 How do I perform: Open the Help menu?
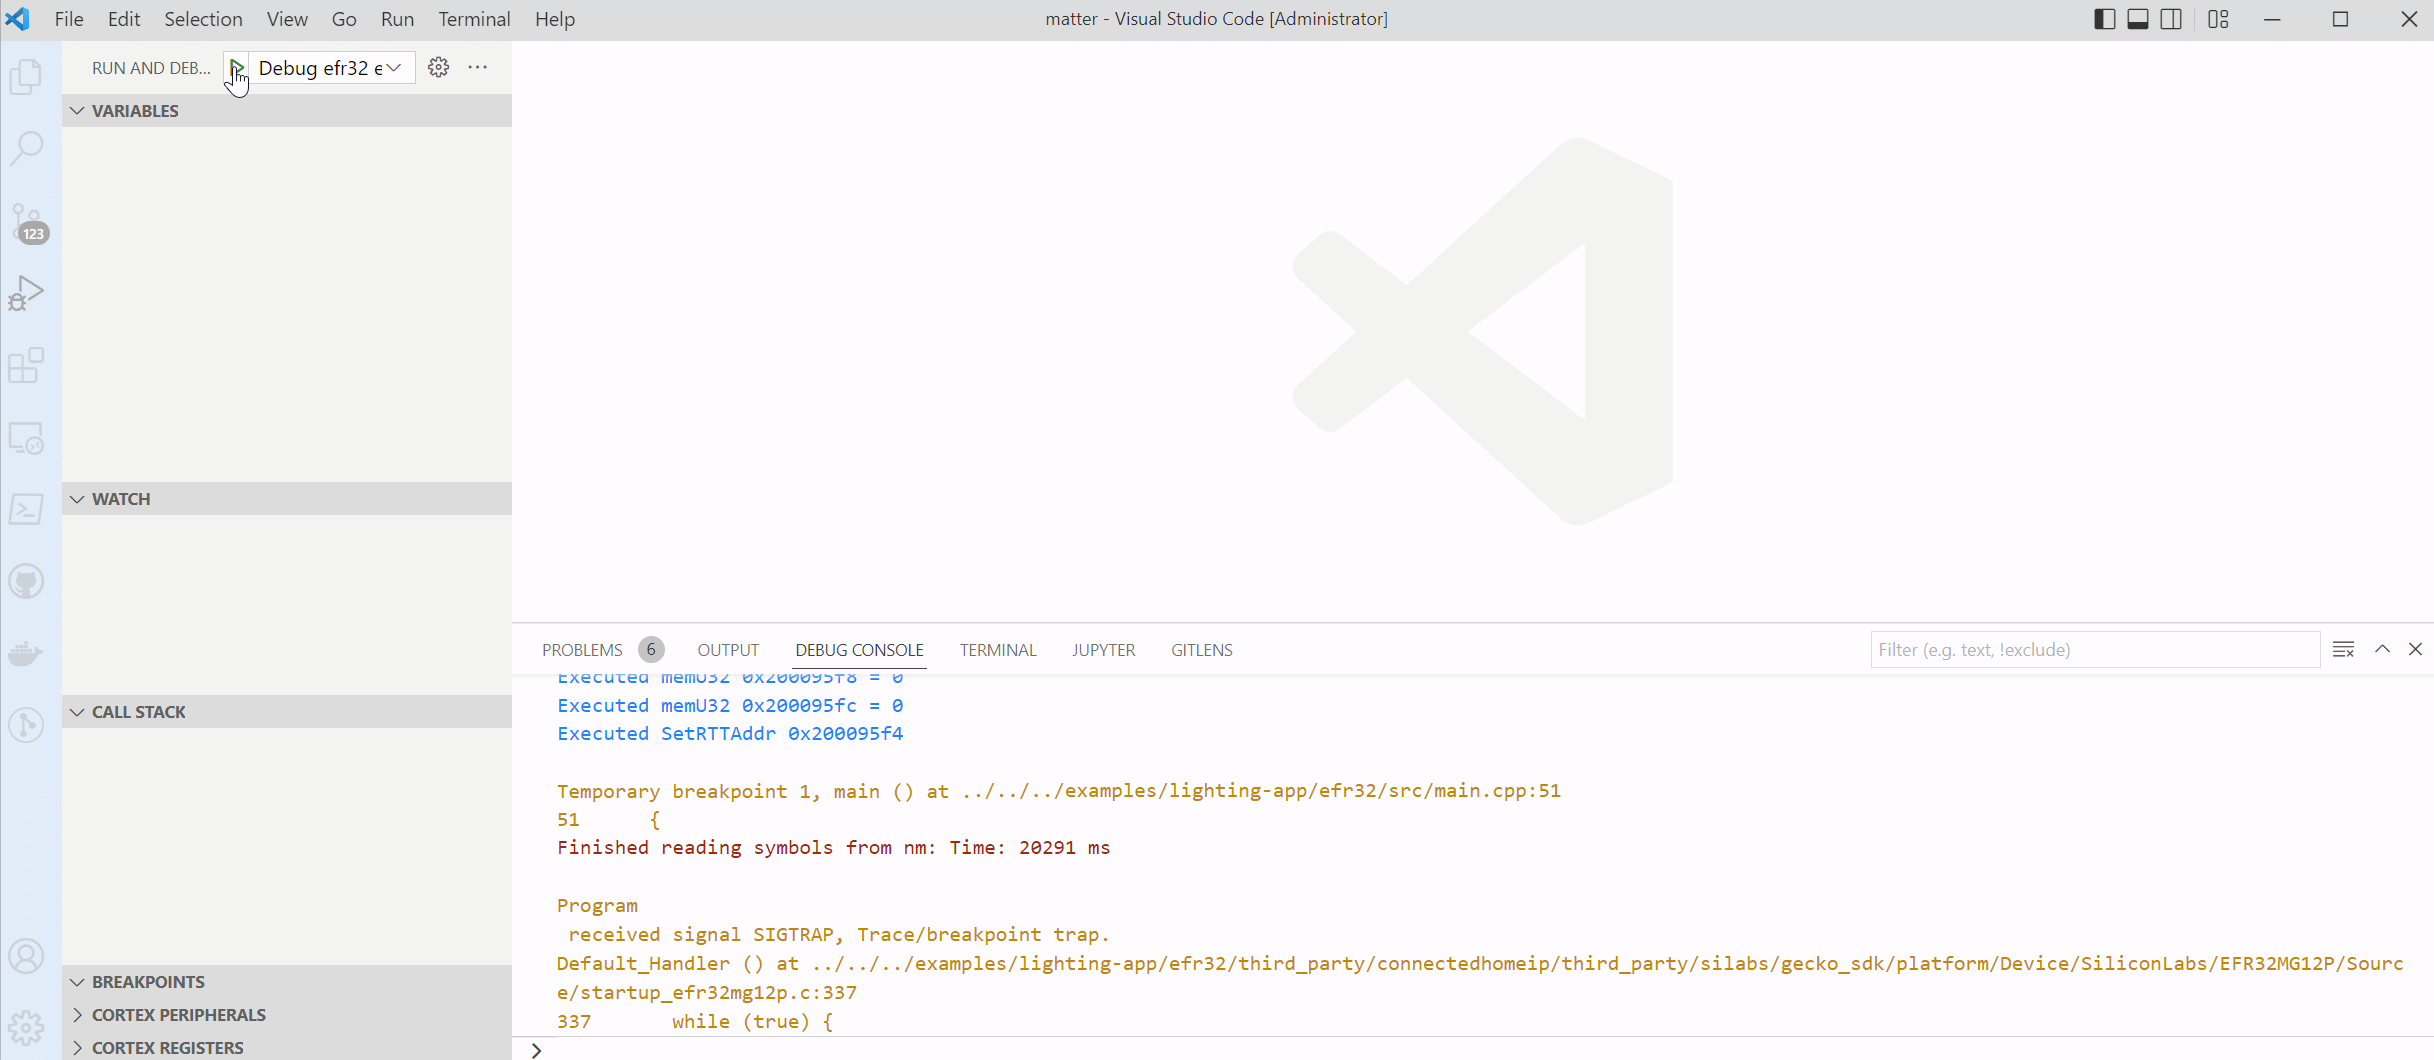pyautogui.click(x=554, y=19)
